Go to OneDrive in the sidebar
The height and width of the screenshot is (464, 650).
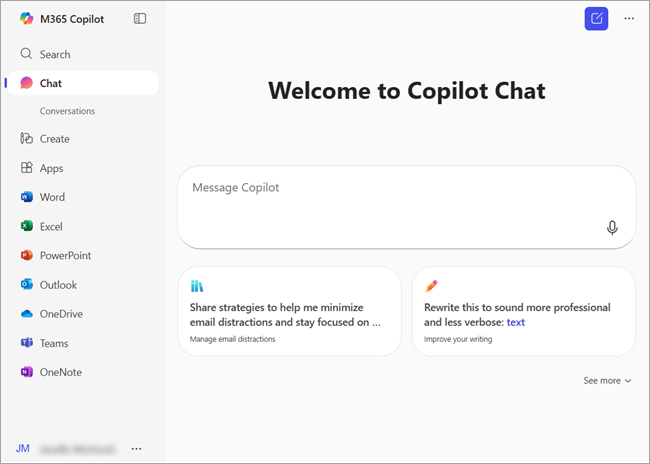click(61, 314)
